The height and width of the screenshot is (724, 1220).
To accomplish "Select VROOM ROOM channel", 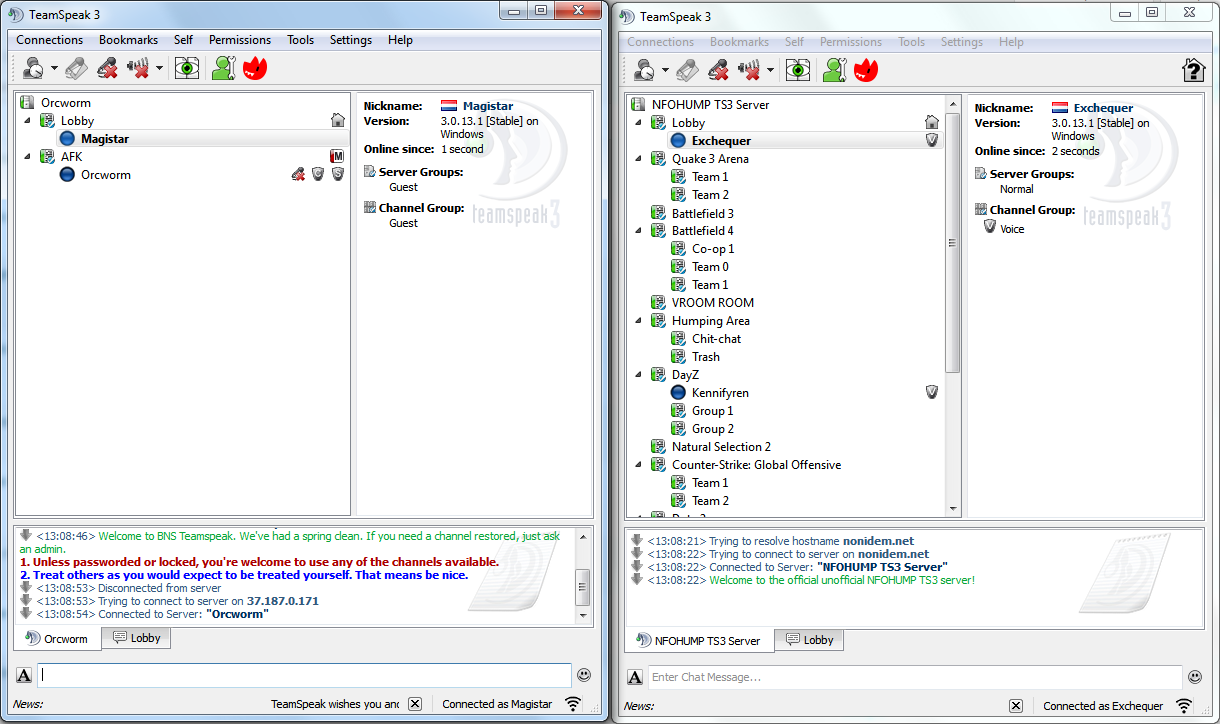I will click(713, 302).
